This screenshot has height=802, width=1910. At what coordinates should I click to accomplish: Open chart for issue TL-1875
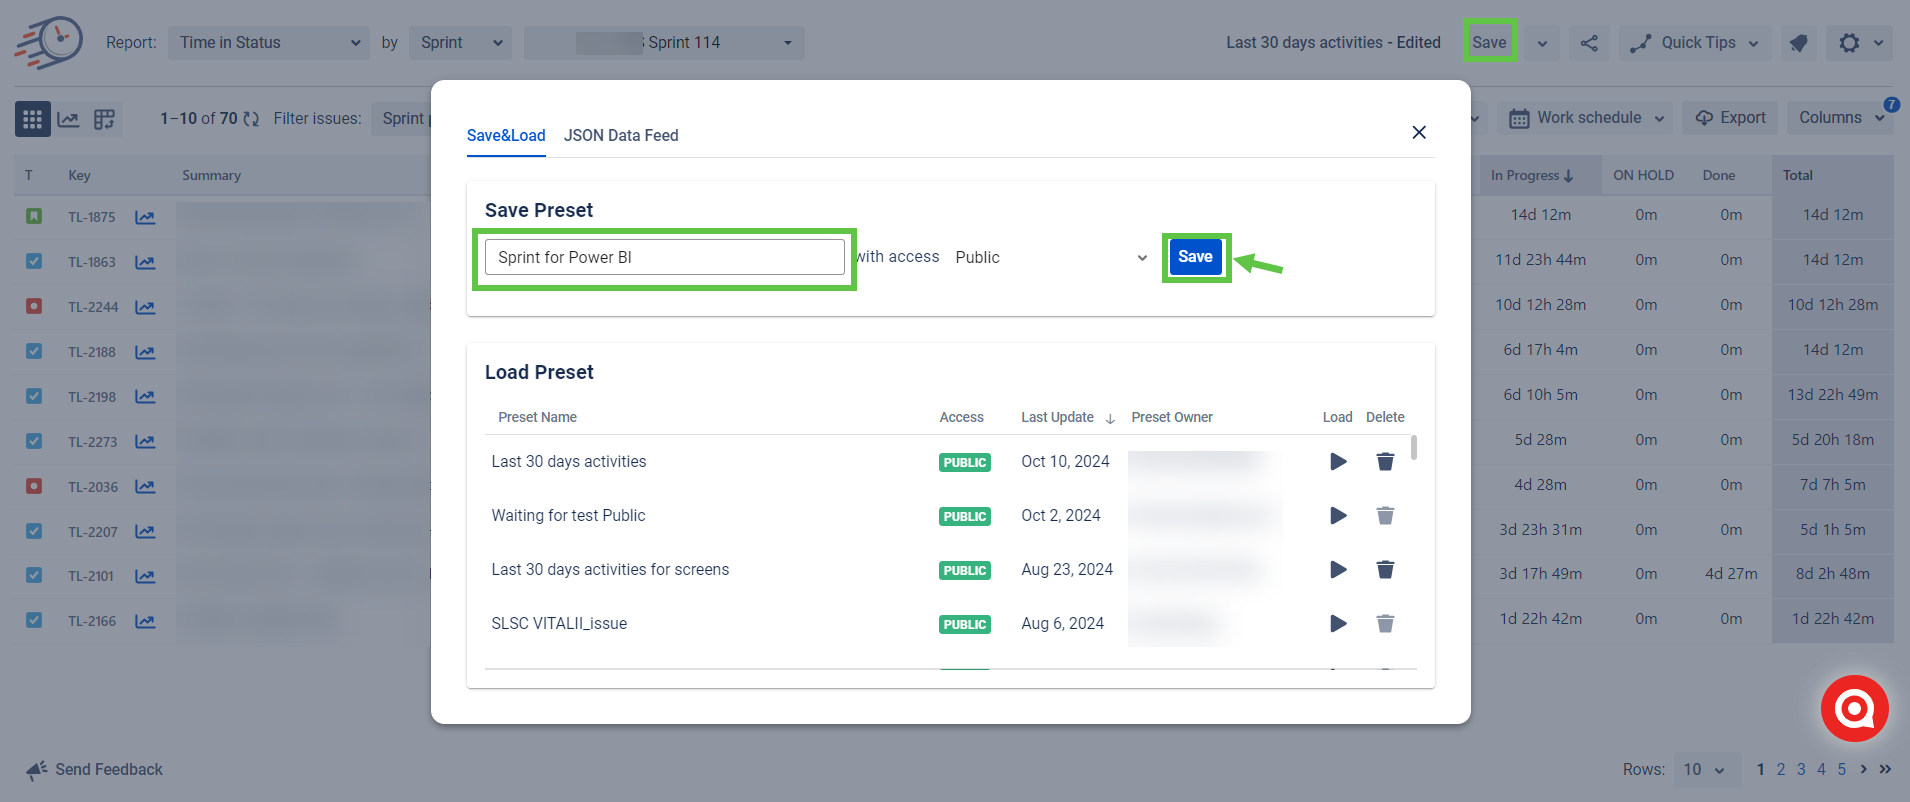point(145,217)
